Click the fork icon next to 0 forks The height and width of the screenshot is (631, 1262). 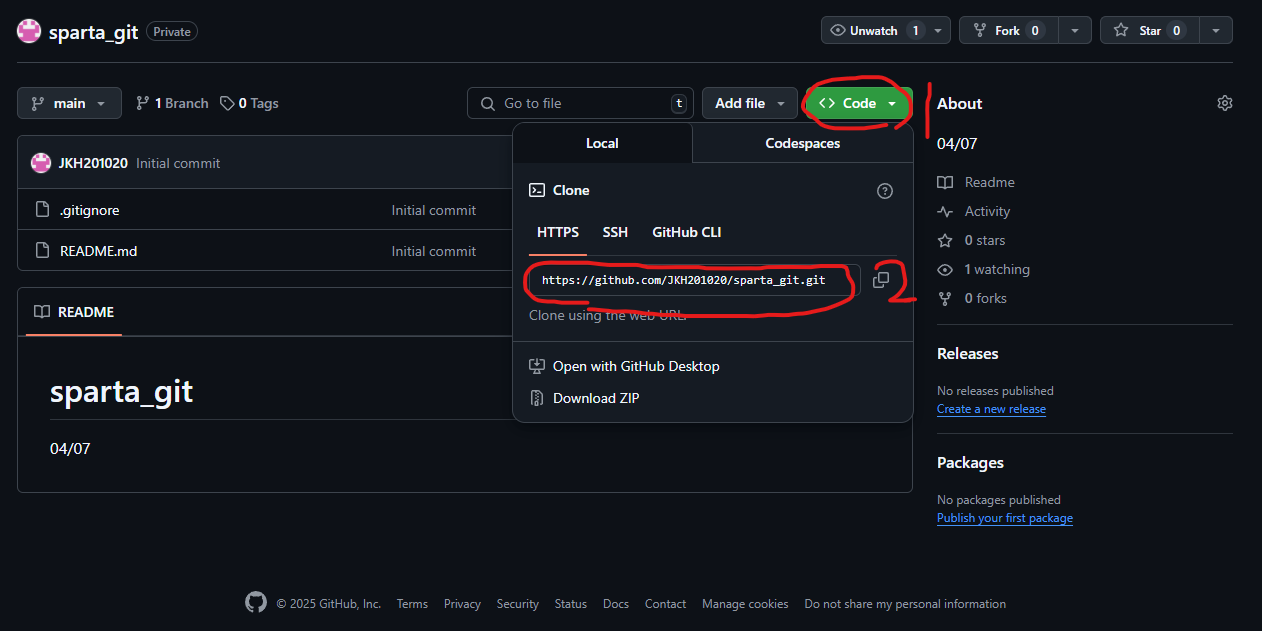945,298
